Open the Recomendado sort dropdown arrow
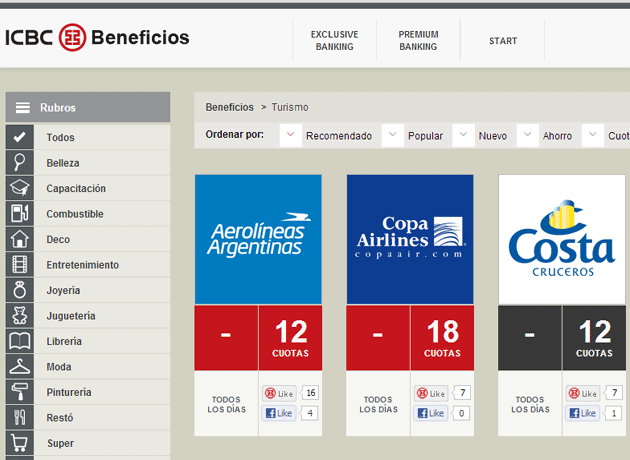 290,135
